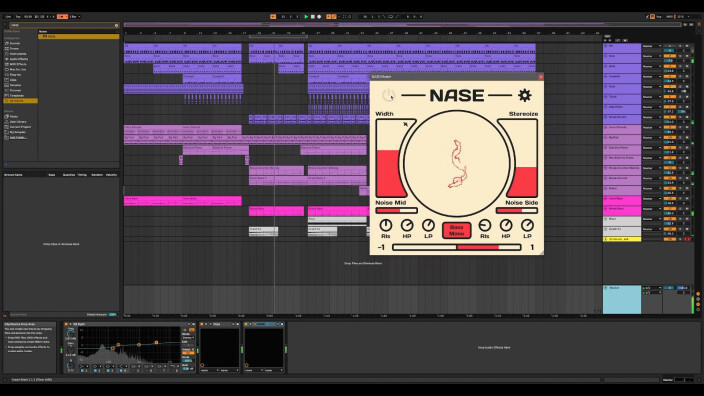Click the Stop button in transport bar
Screen dimensions: 704x396
[313, 17]
